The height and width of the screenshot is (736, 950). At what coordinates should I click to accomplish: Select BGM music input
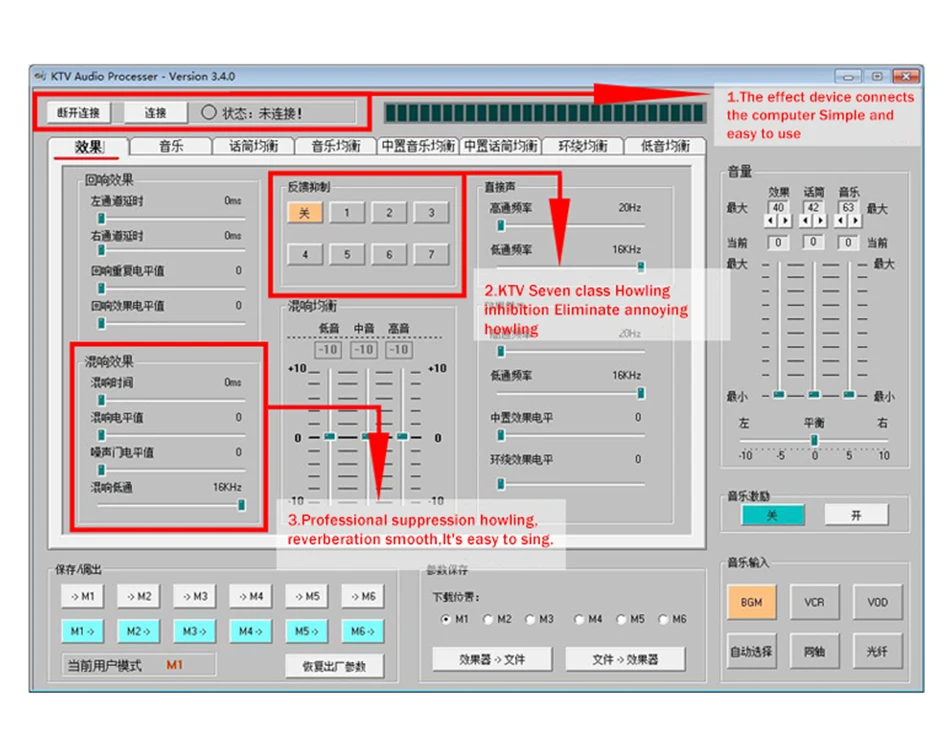[x=751, y=602]
